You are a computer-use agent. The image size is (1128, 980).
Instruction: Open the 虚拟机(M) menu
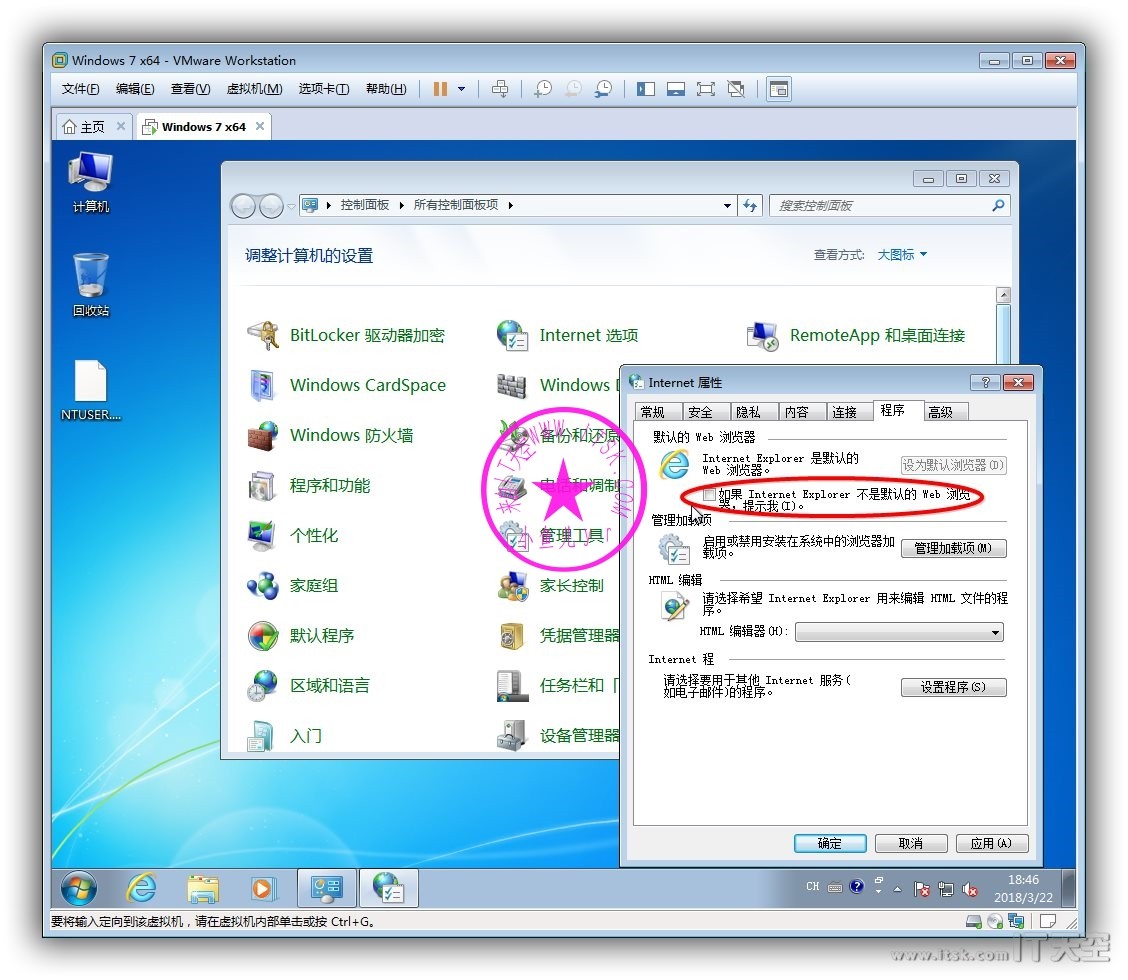(254, 89)
